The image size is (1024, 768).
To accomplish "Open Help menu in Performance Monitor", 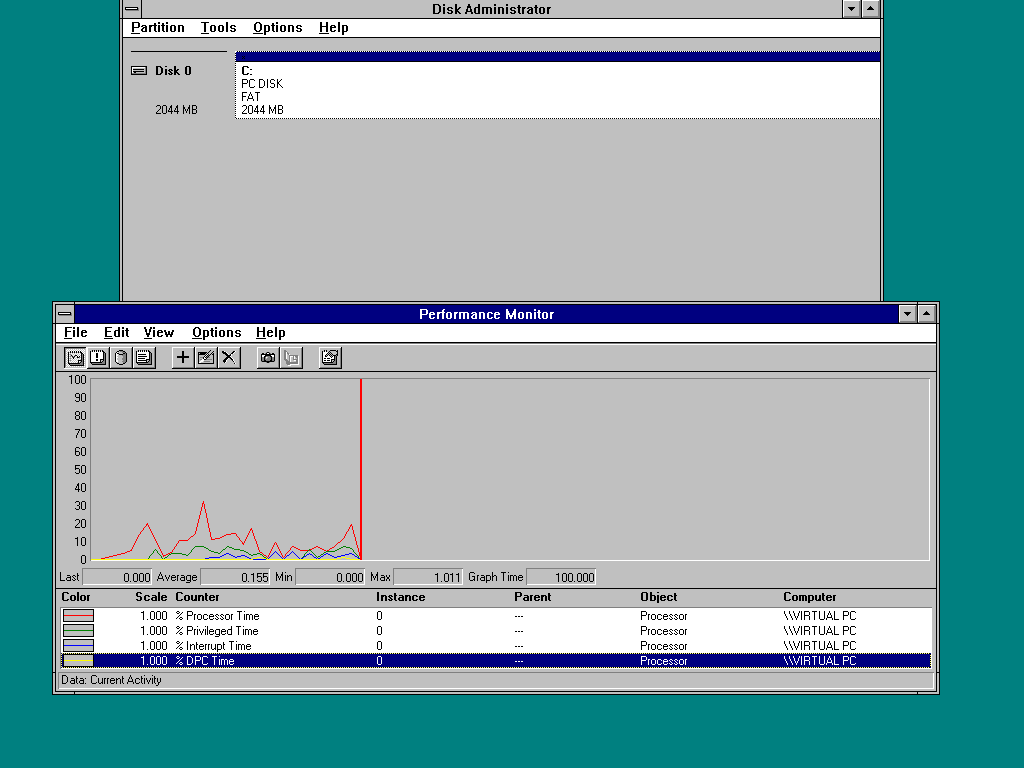I will (x=270, y=332).
